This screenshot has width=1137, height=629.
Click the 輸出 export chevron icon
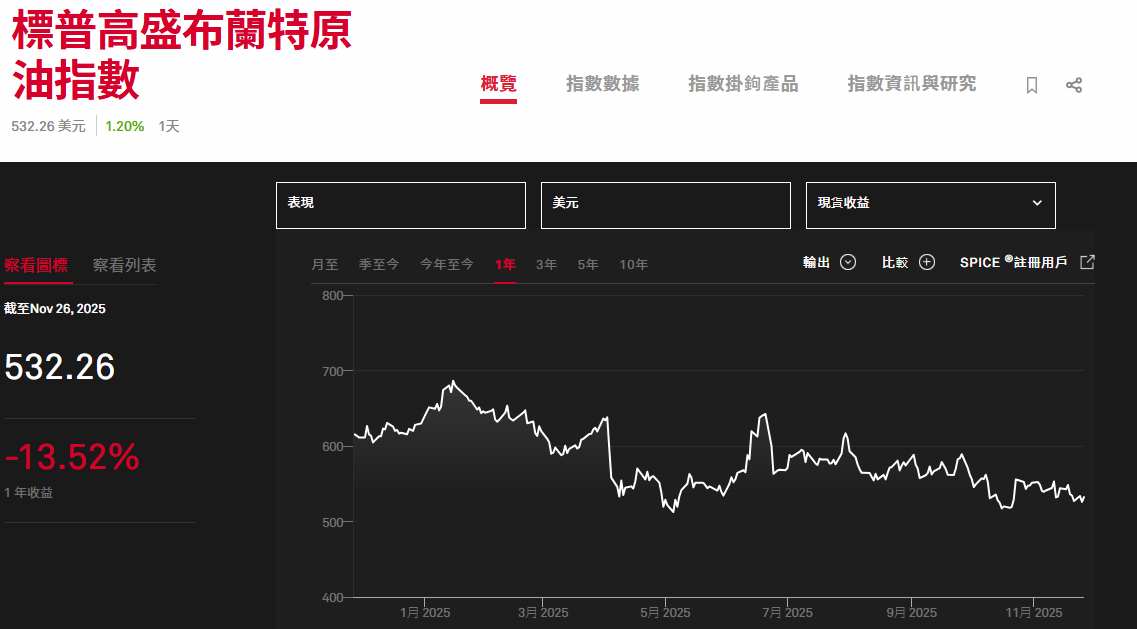[847, 262]
